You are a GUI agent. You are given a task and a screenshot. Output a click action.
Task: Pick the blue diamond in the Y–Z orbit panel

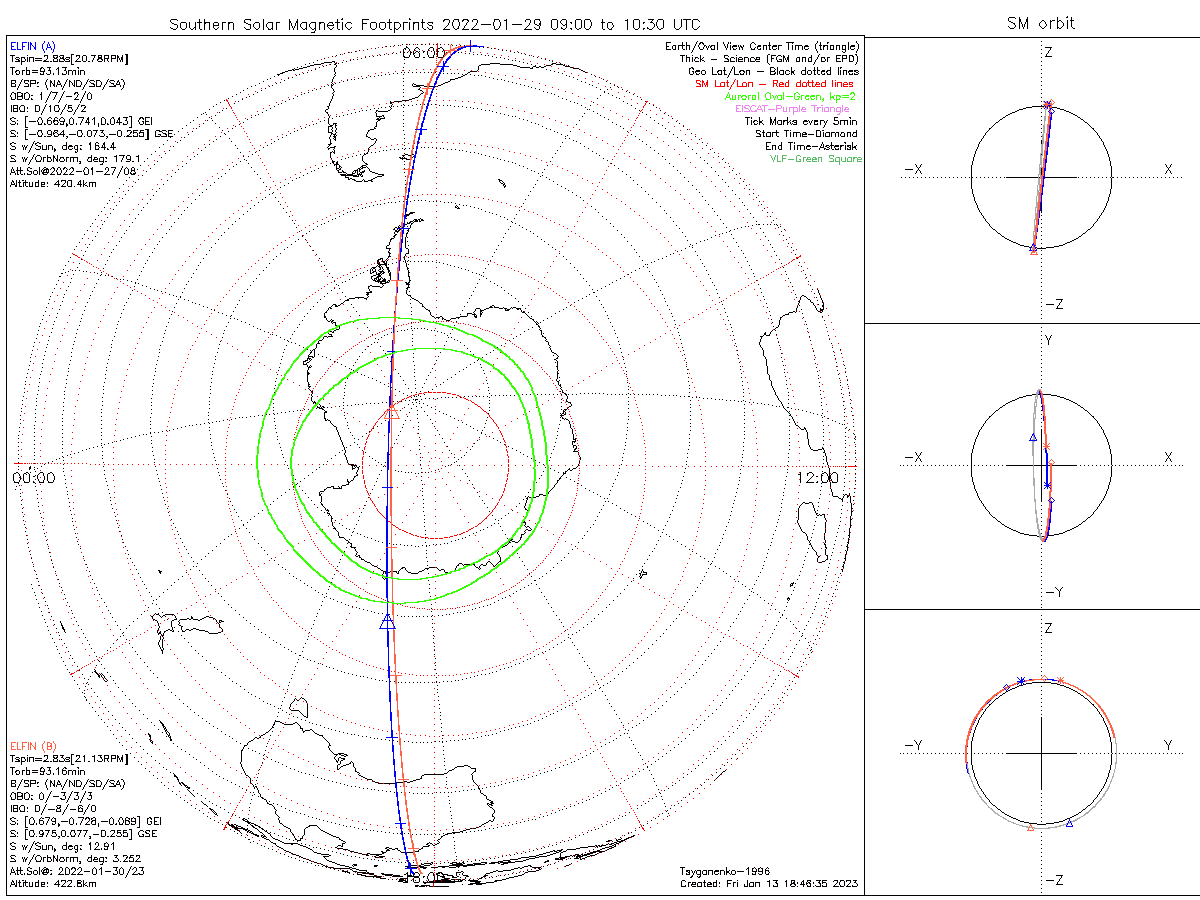pyautogui.click(x=1006, y=687)
